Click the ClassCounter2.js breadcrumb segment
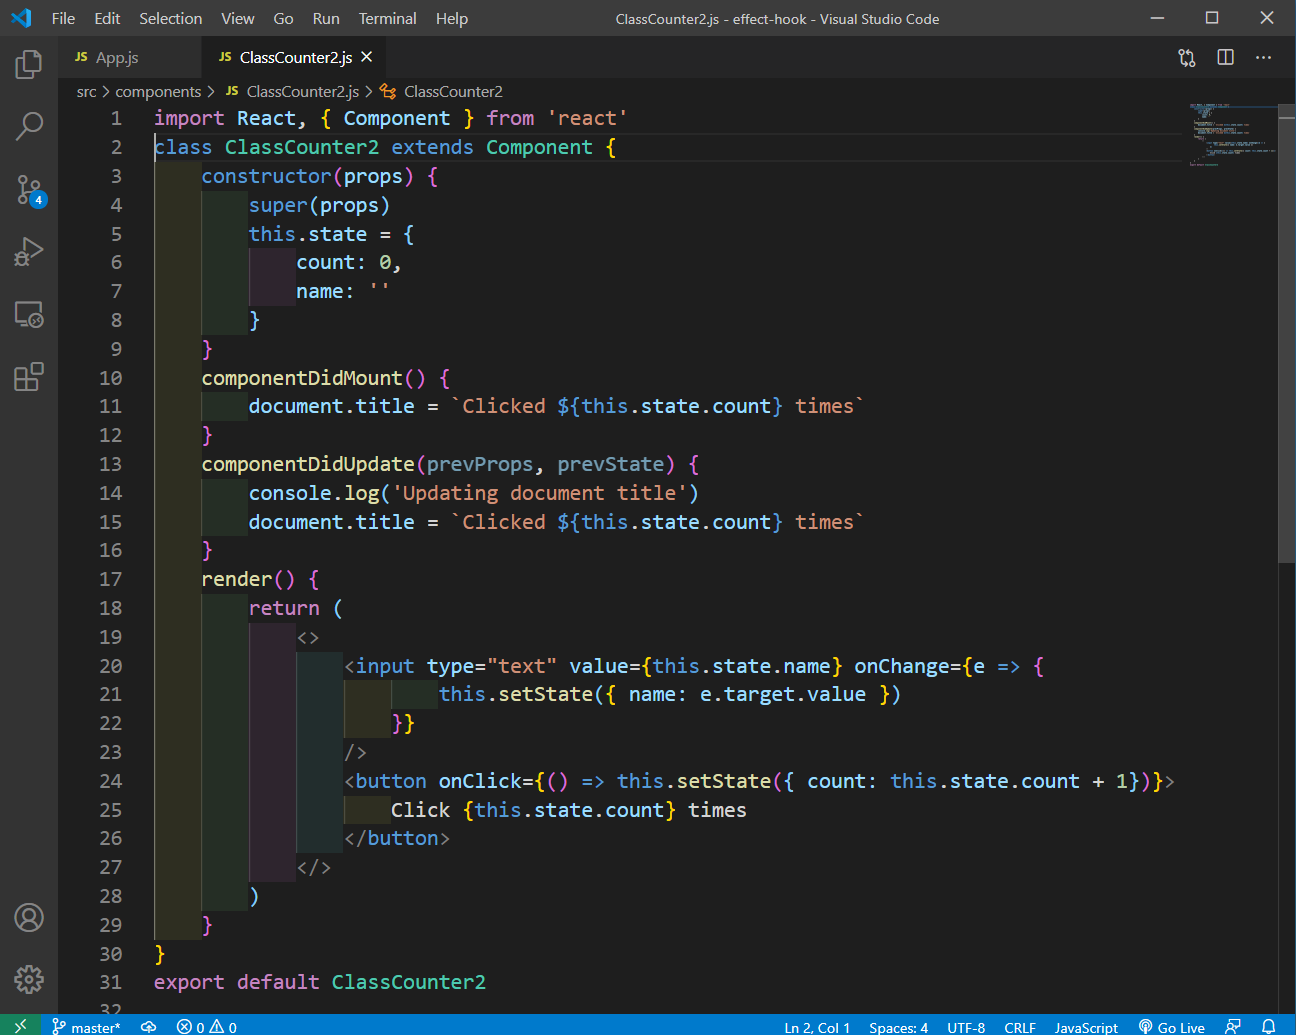 tap(302, 92)
